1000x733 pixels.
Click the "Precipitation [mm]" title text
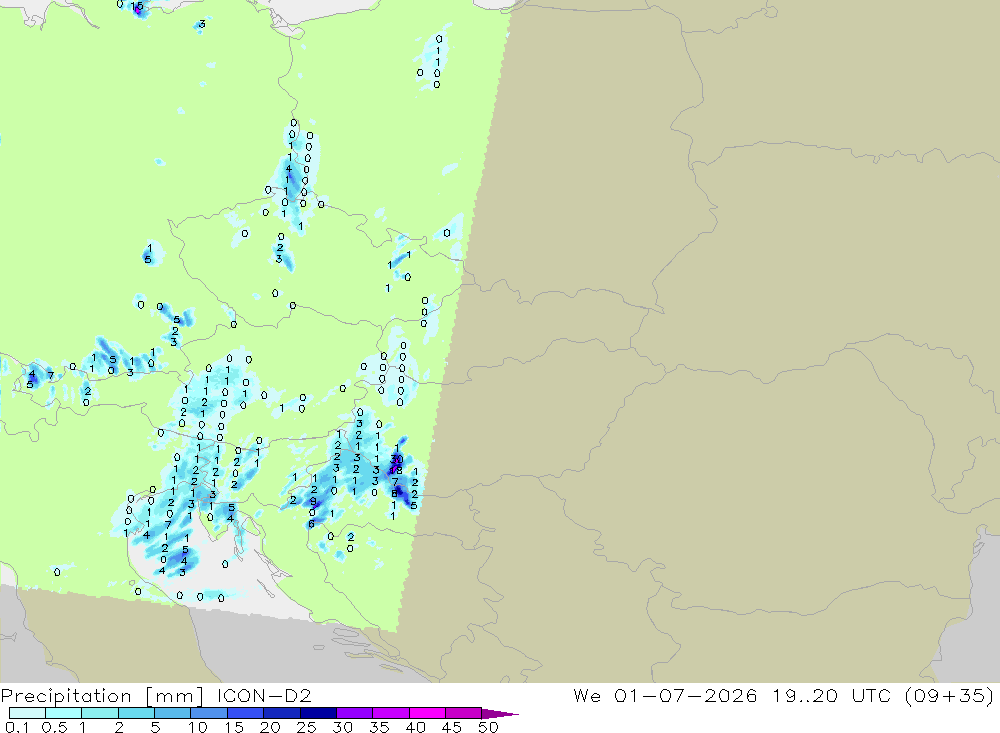click(103, 696)
